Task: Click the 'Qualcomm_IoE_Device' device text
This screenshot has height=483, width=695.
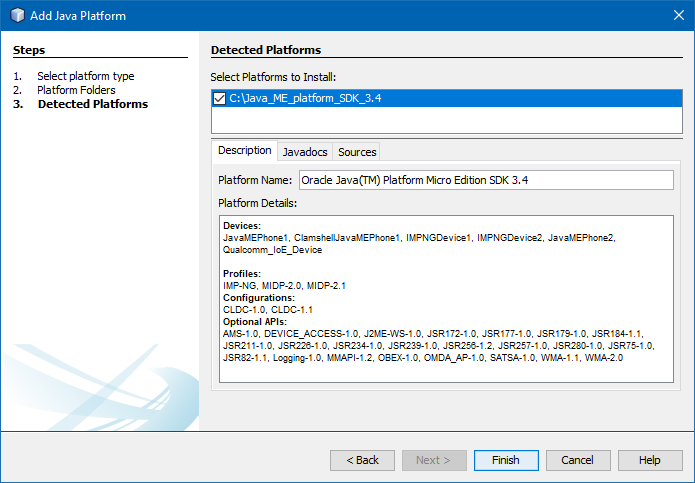Action: click(272, 250)
